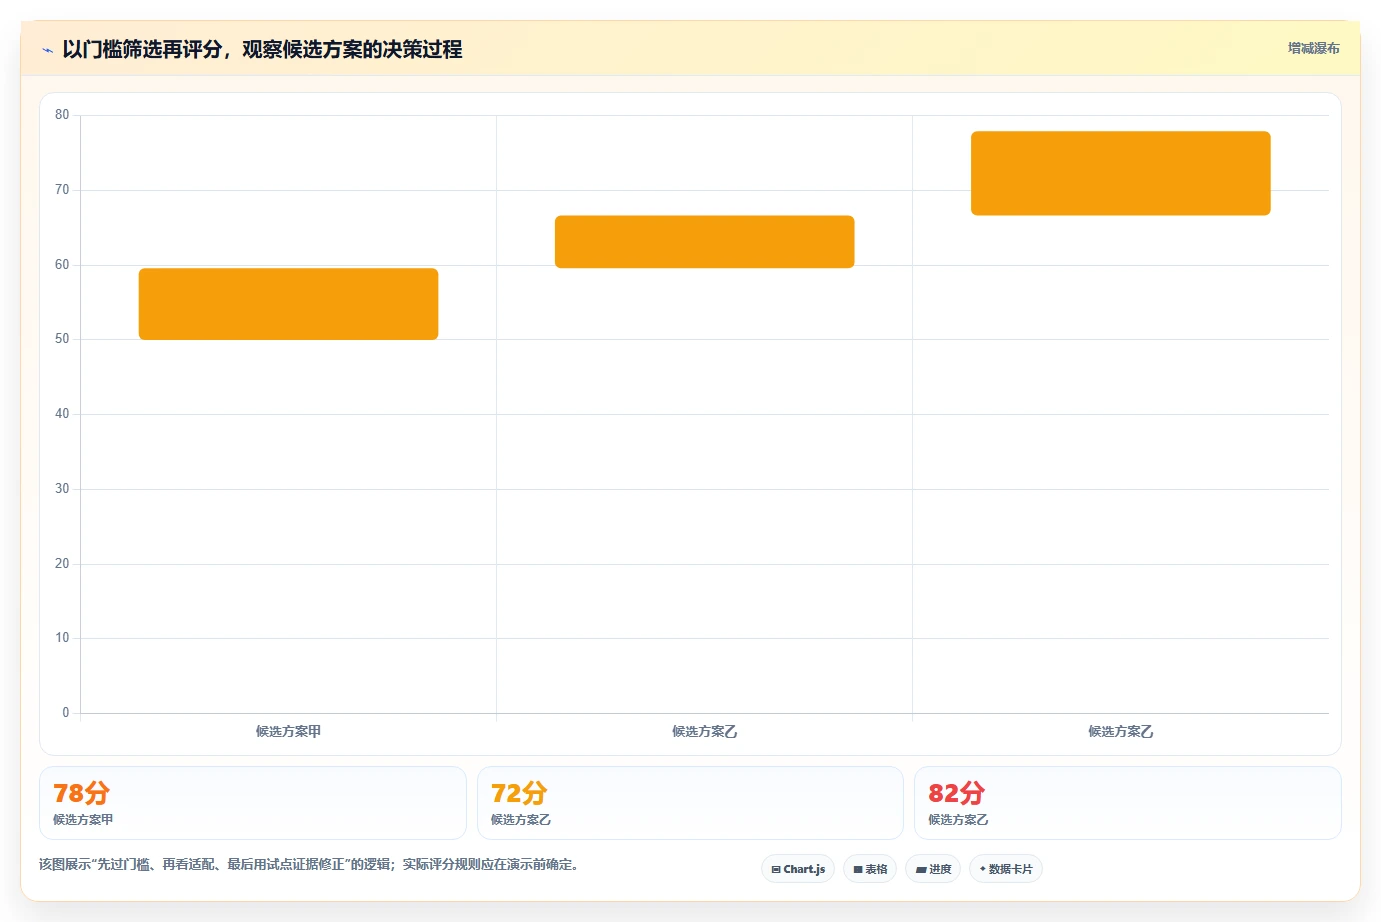This screenshot has width=1381, height=922.
Task: Click the x-axis label 候选方案甲
Action: (x=288, y=732)
